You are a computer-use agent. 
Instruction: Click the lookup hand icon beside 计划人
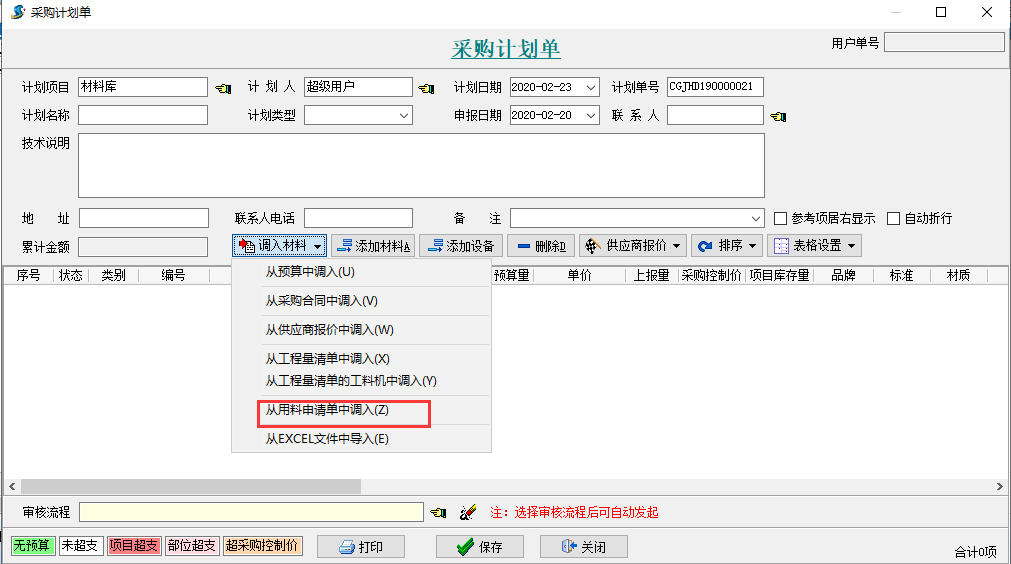pyautogui.click(x=426, y=88)
